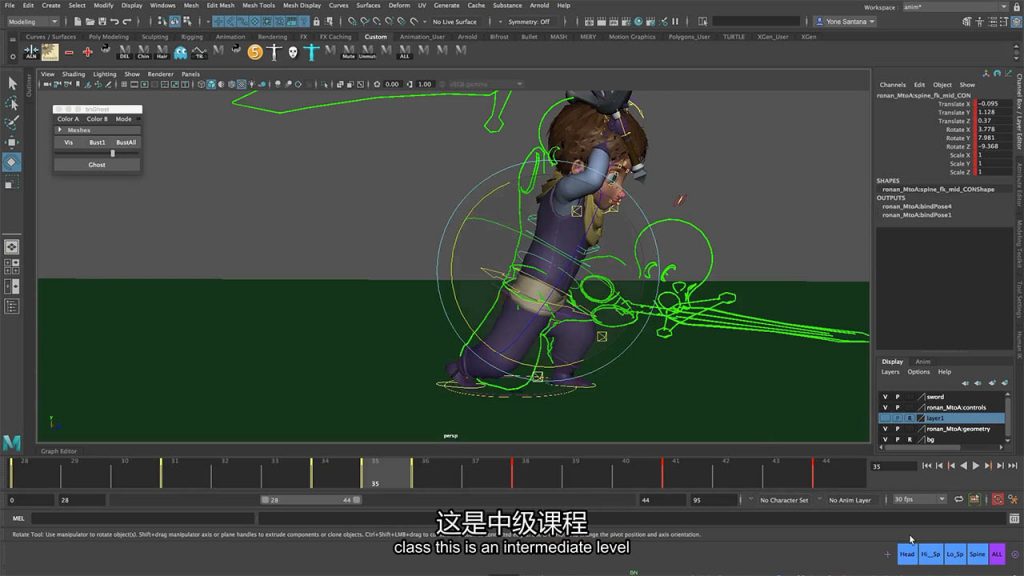Click the orange number 5 shelf icon
Screen dimensions: 1024x576
tap(255, 52)
